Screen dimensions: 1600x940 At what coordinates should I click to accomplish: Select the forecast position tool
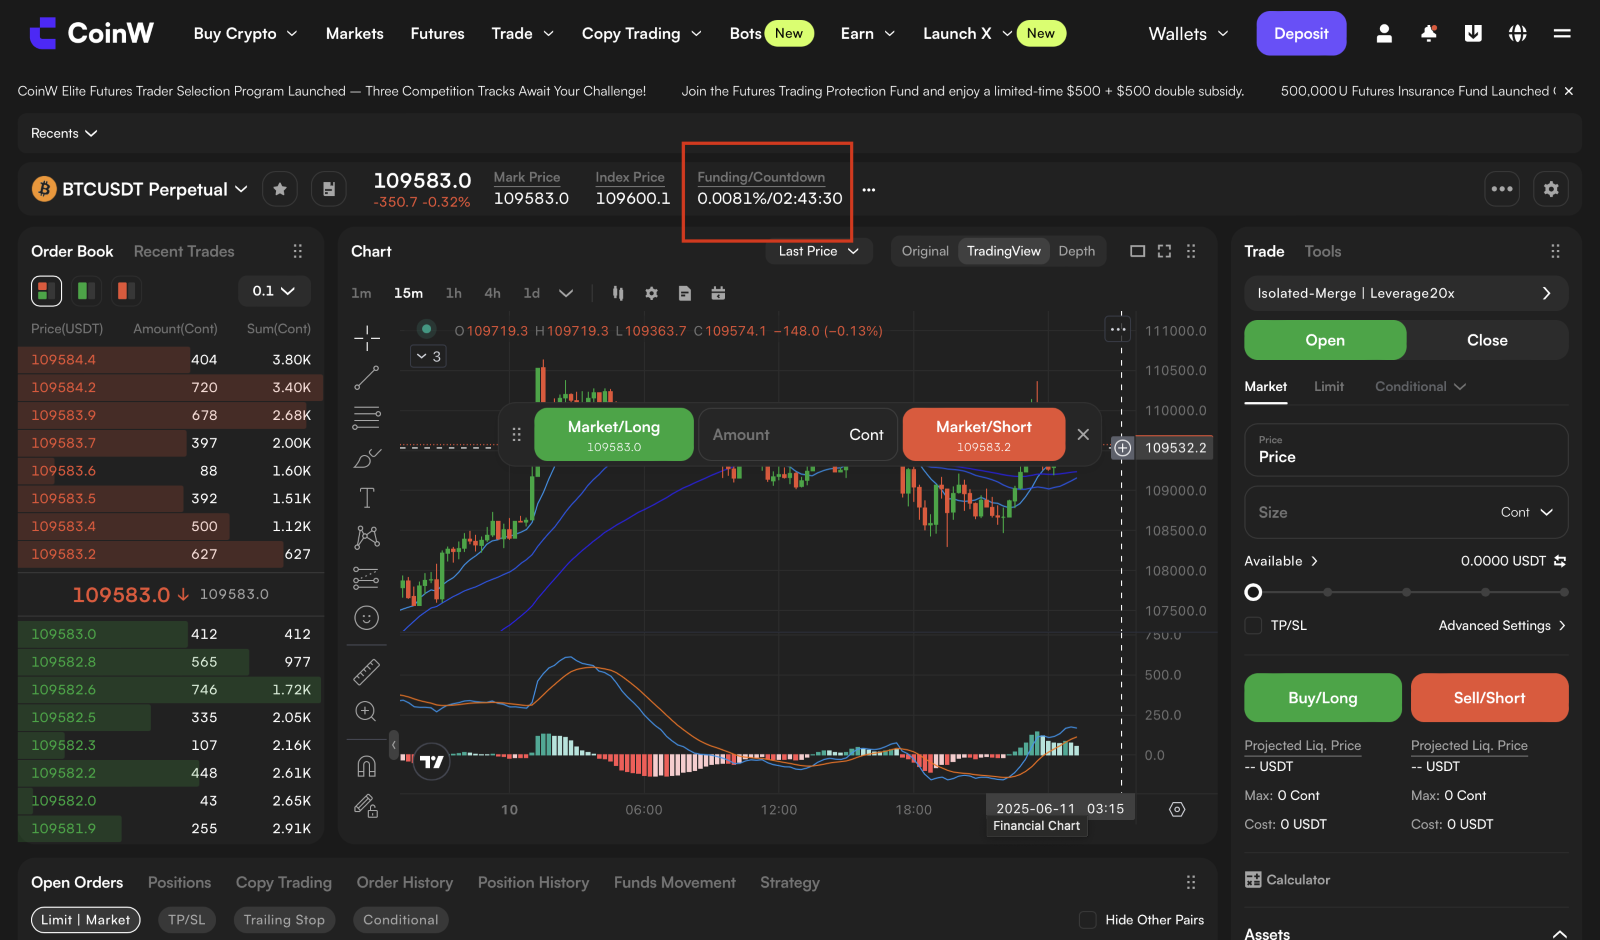367,578
